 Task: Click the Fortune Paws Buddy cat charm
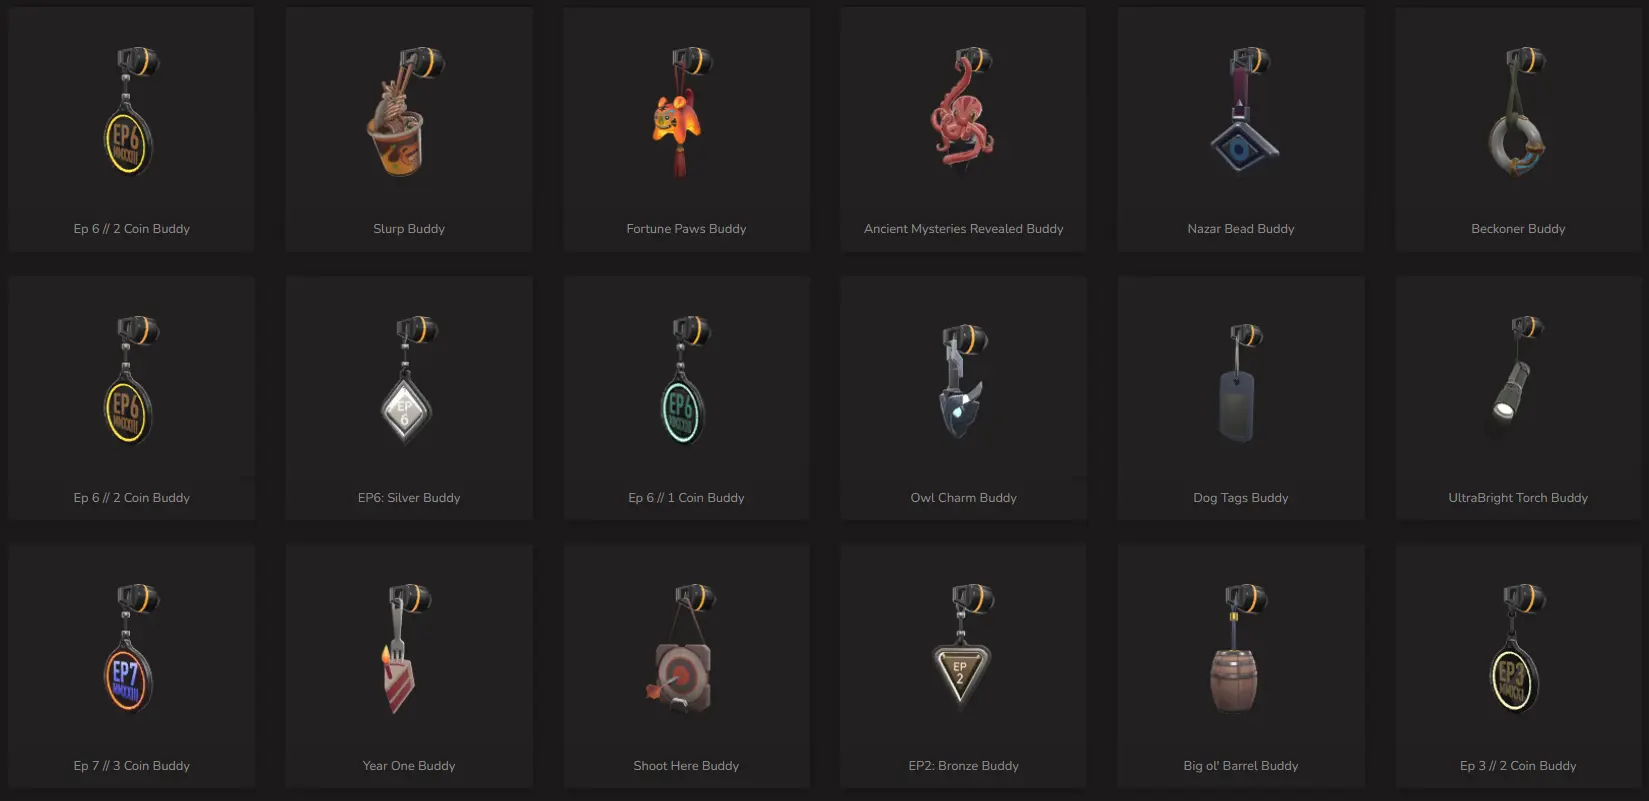click(x=680, y=112)
